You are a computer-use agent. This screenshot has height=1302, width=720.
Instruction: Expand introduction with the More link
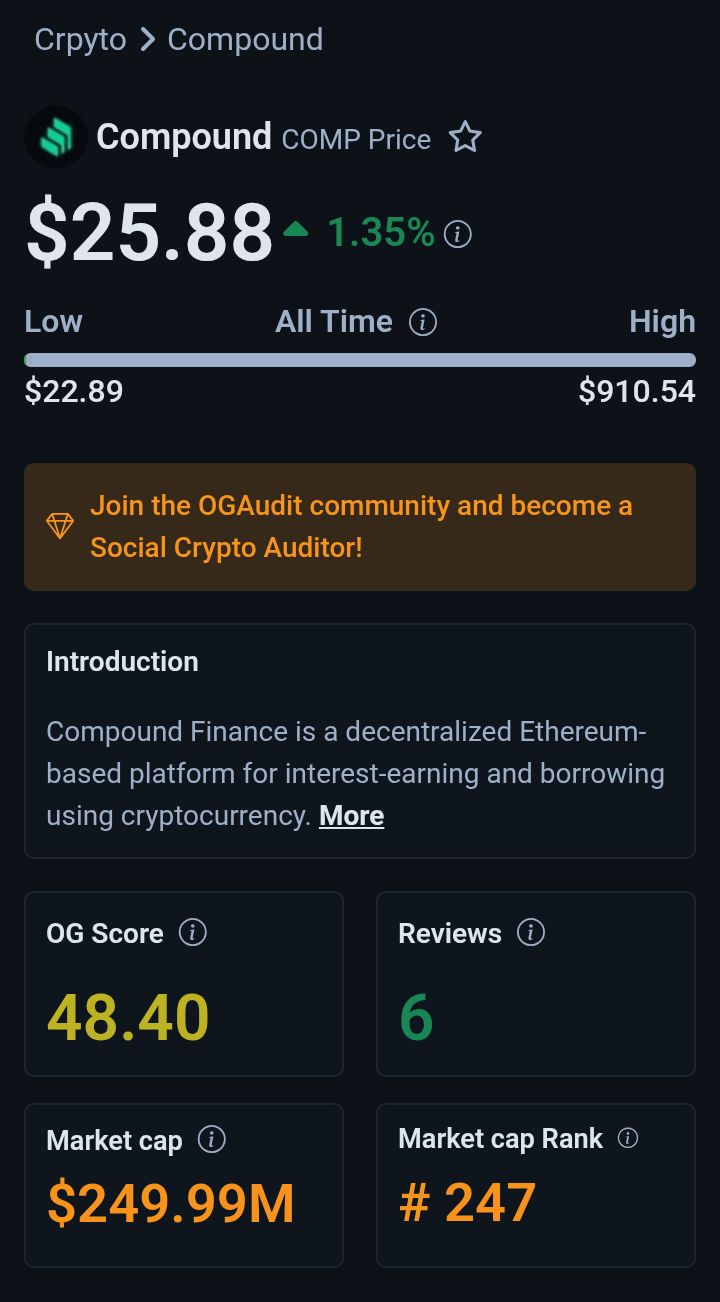coord(351,816)
